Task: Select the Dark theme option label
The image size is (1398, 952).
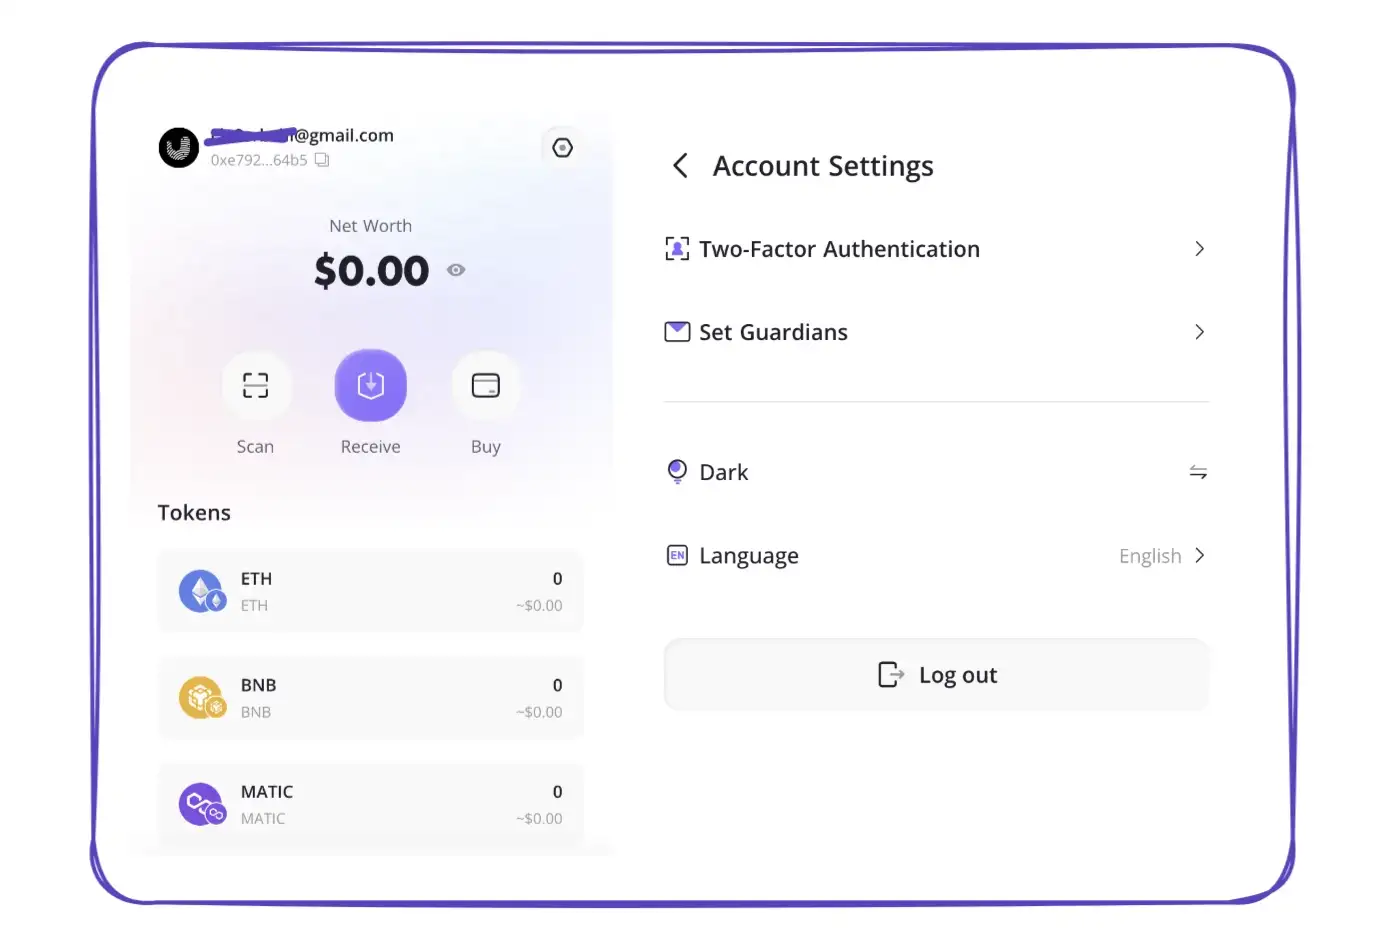Action: [724, 472]
